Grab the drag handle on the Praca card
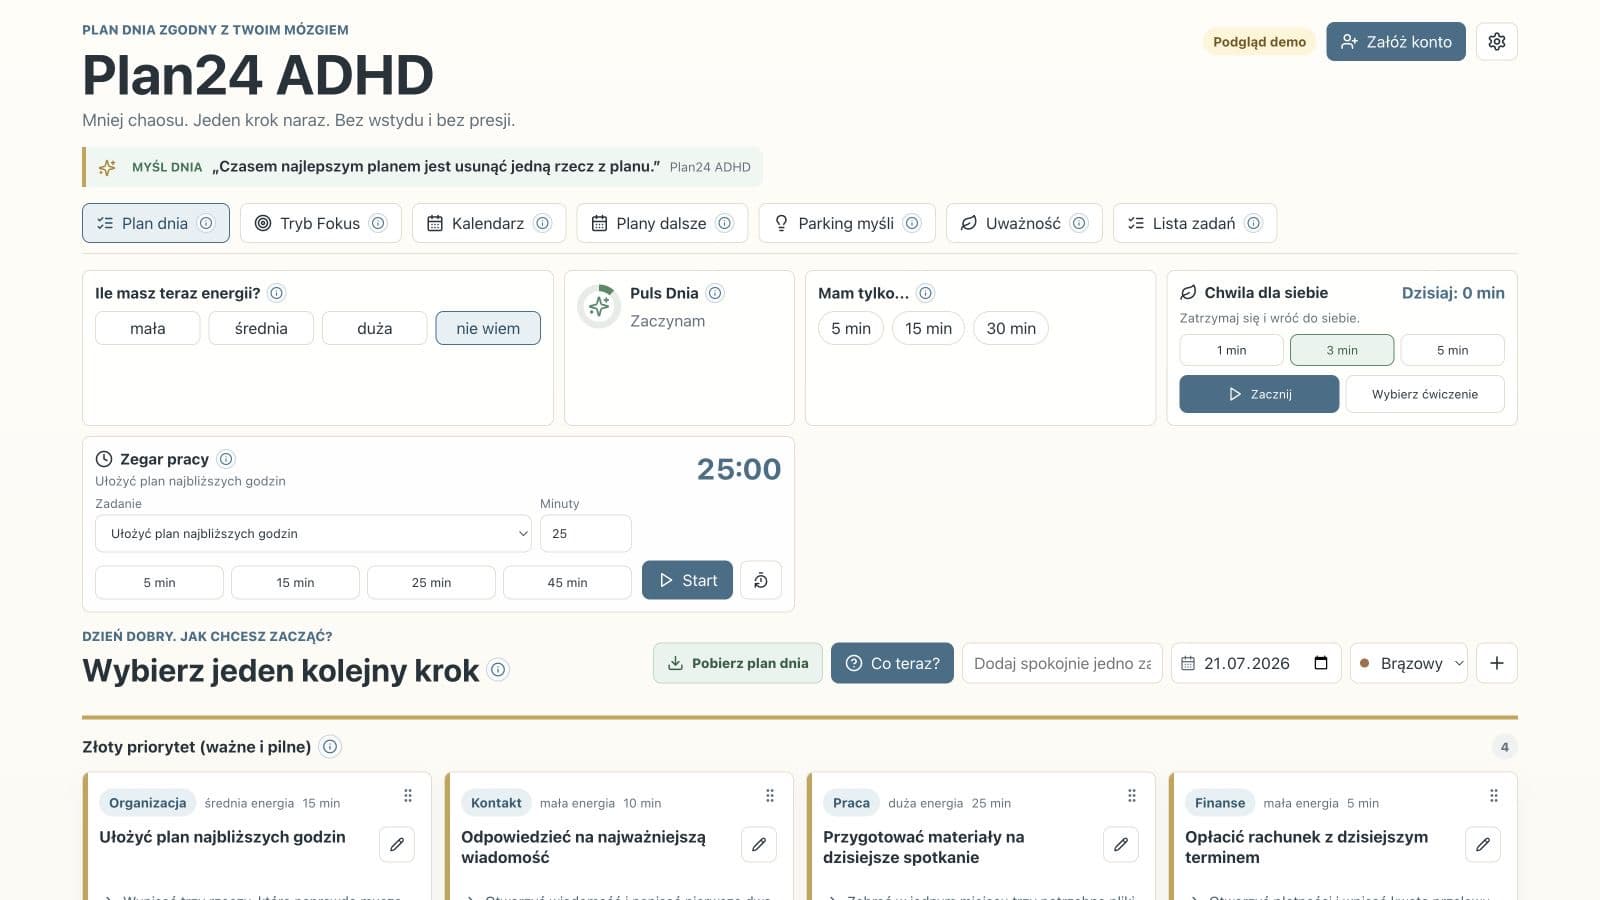This screenshot has height=900, width=1600. point(1132,796)
